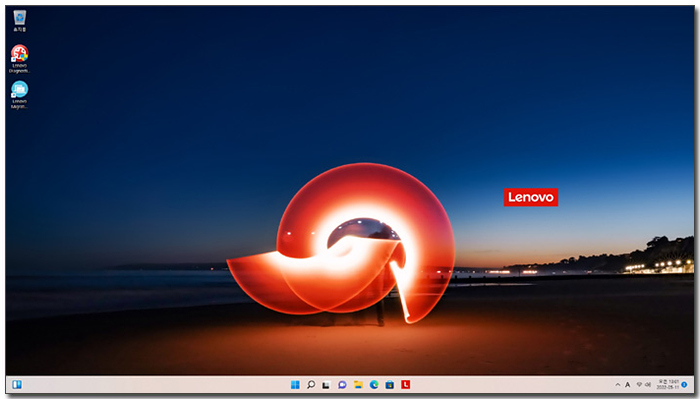The image size is (700, 399).
Task: Open Microsoft Store from the taskbar
Action: click(x=390, y=385)
